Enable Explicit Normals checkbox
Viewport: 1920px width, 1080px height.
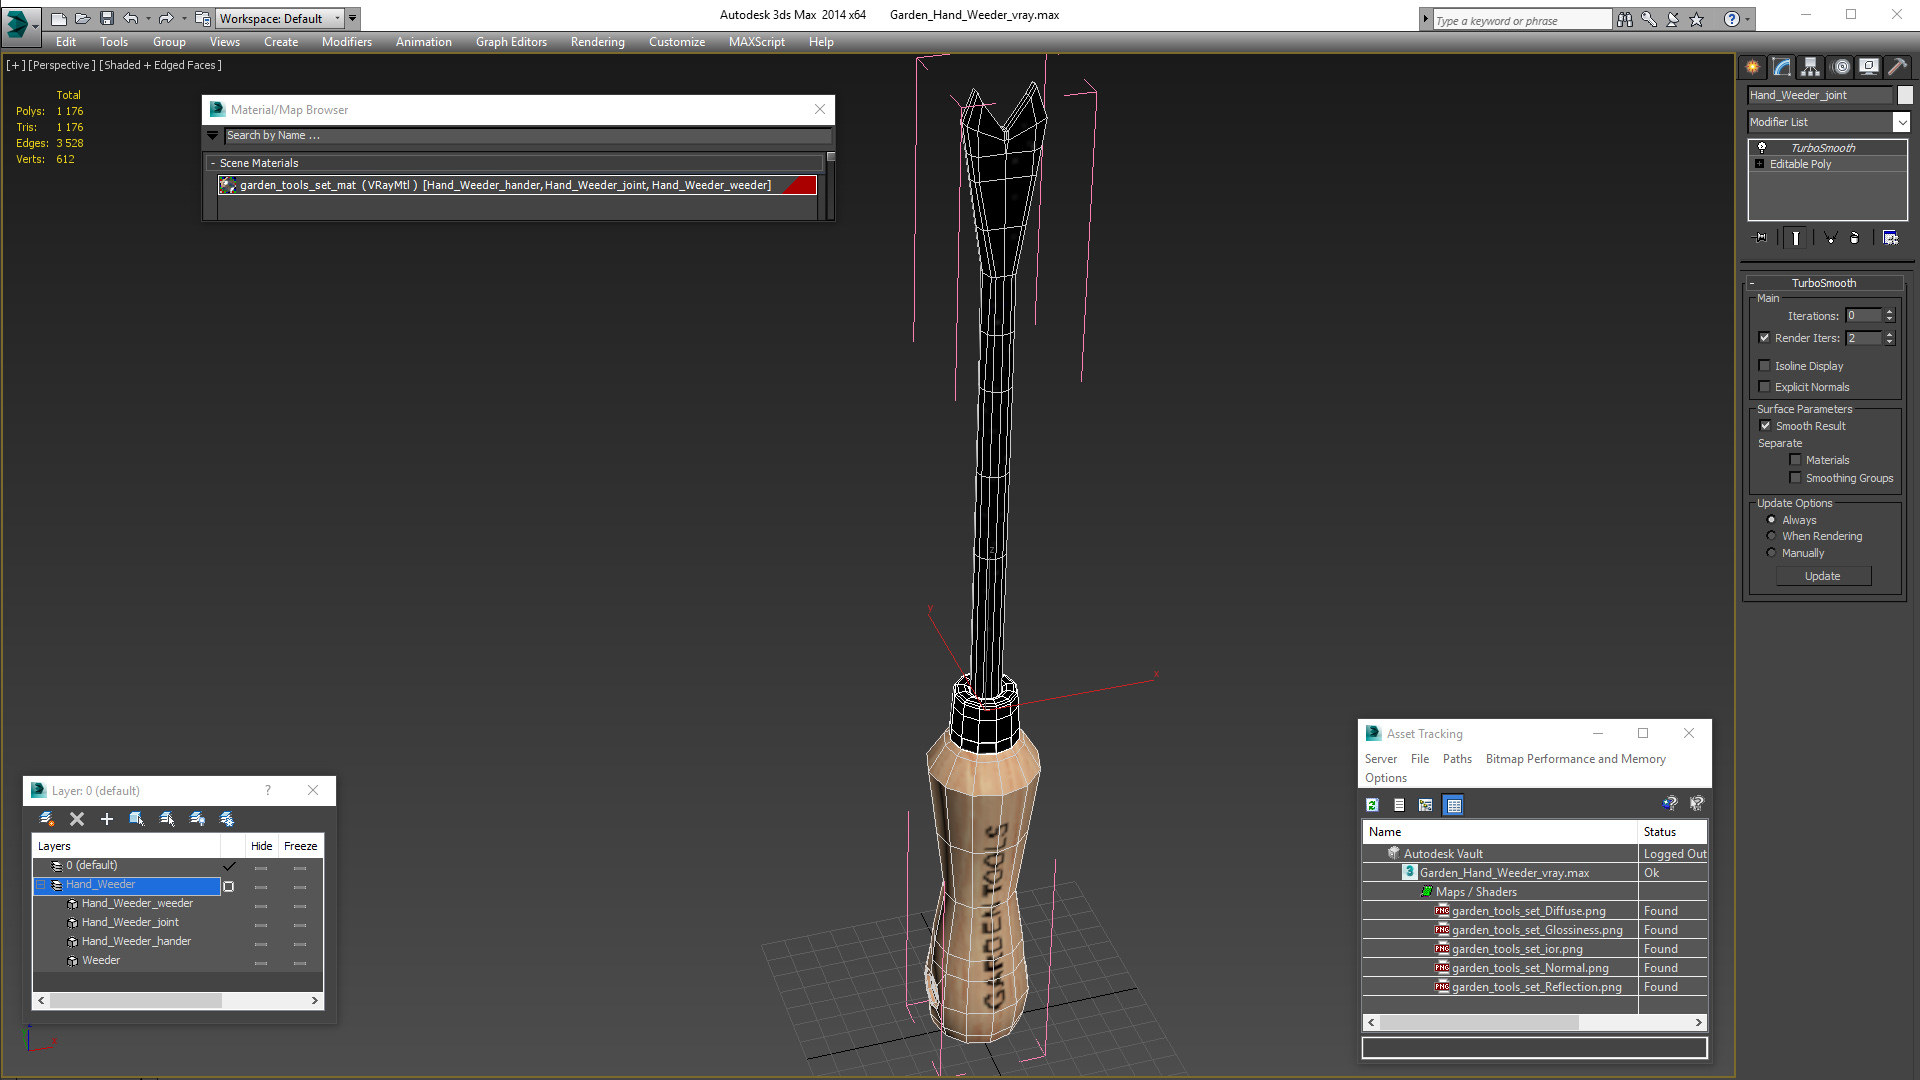tap(1764, 387)
